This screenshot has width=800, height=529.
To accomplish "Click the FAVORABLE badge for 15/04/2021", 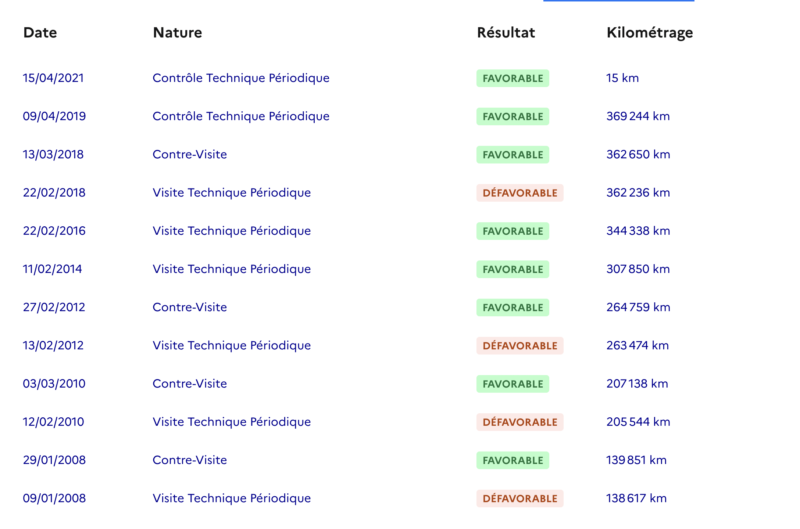I will (513, 78).
